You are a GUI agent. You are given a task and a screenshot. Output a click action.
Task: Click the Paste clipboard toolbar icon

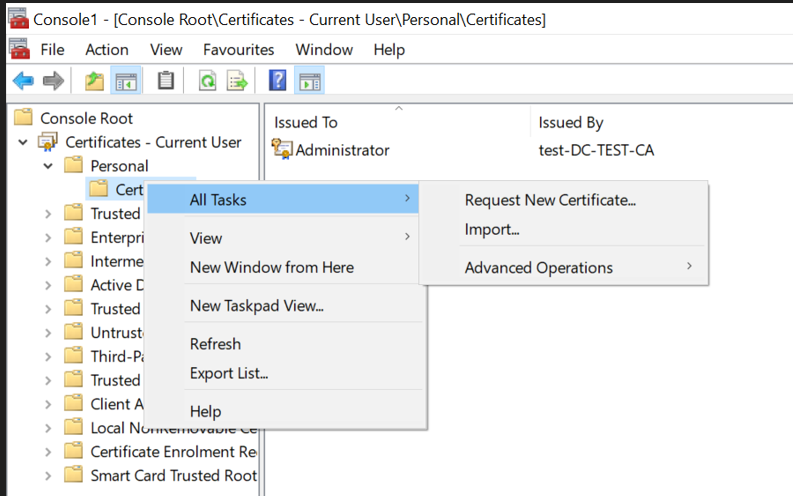[166, 81]
